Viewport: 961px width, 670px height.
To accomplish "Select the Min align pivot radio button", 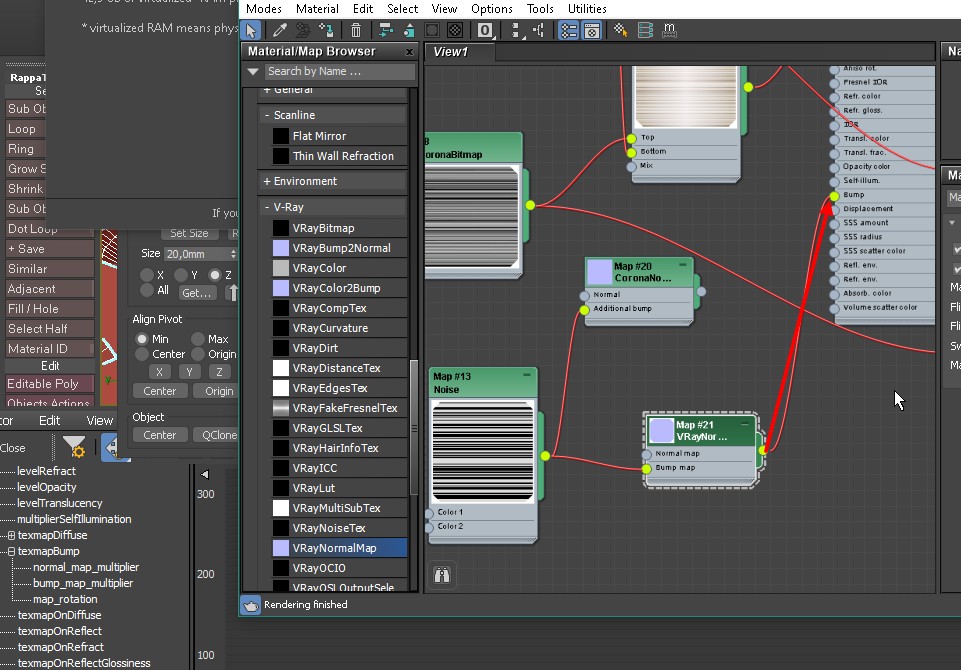I will [142, 340].
